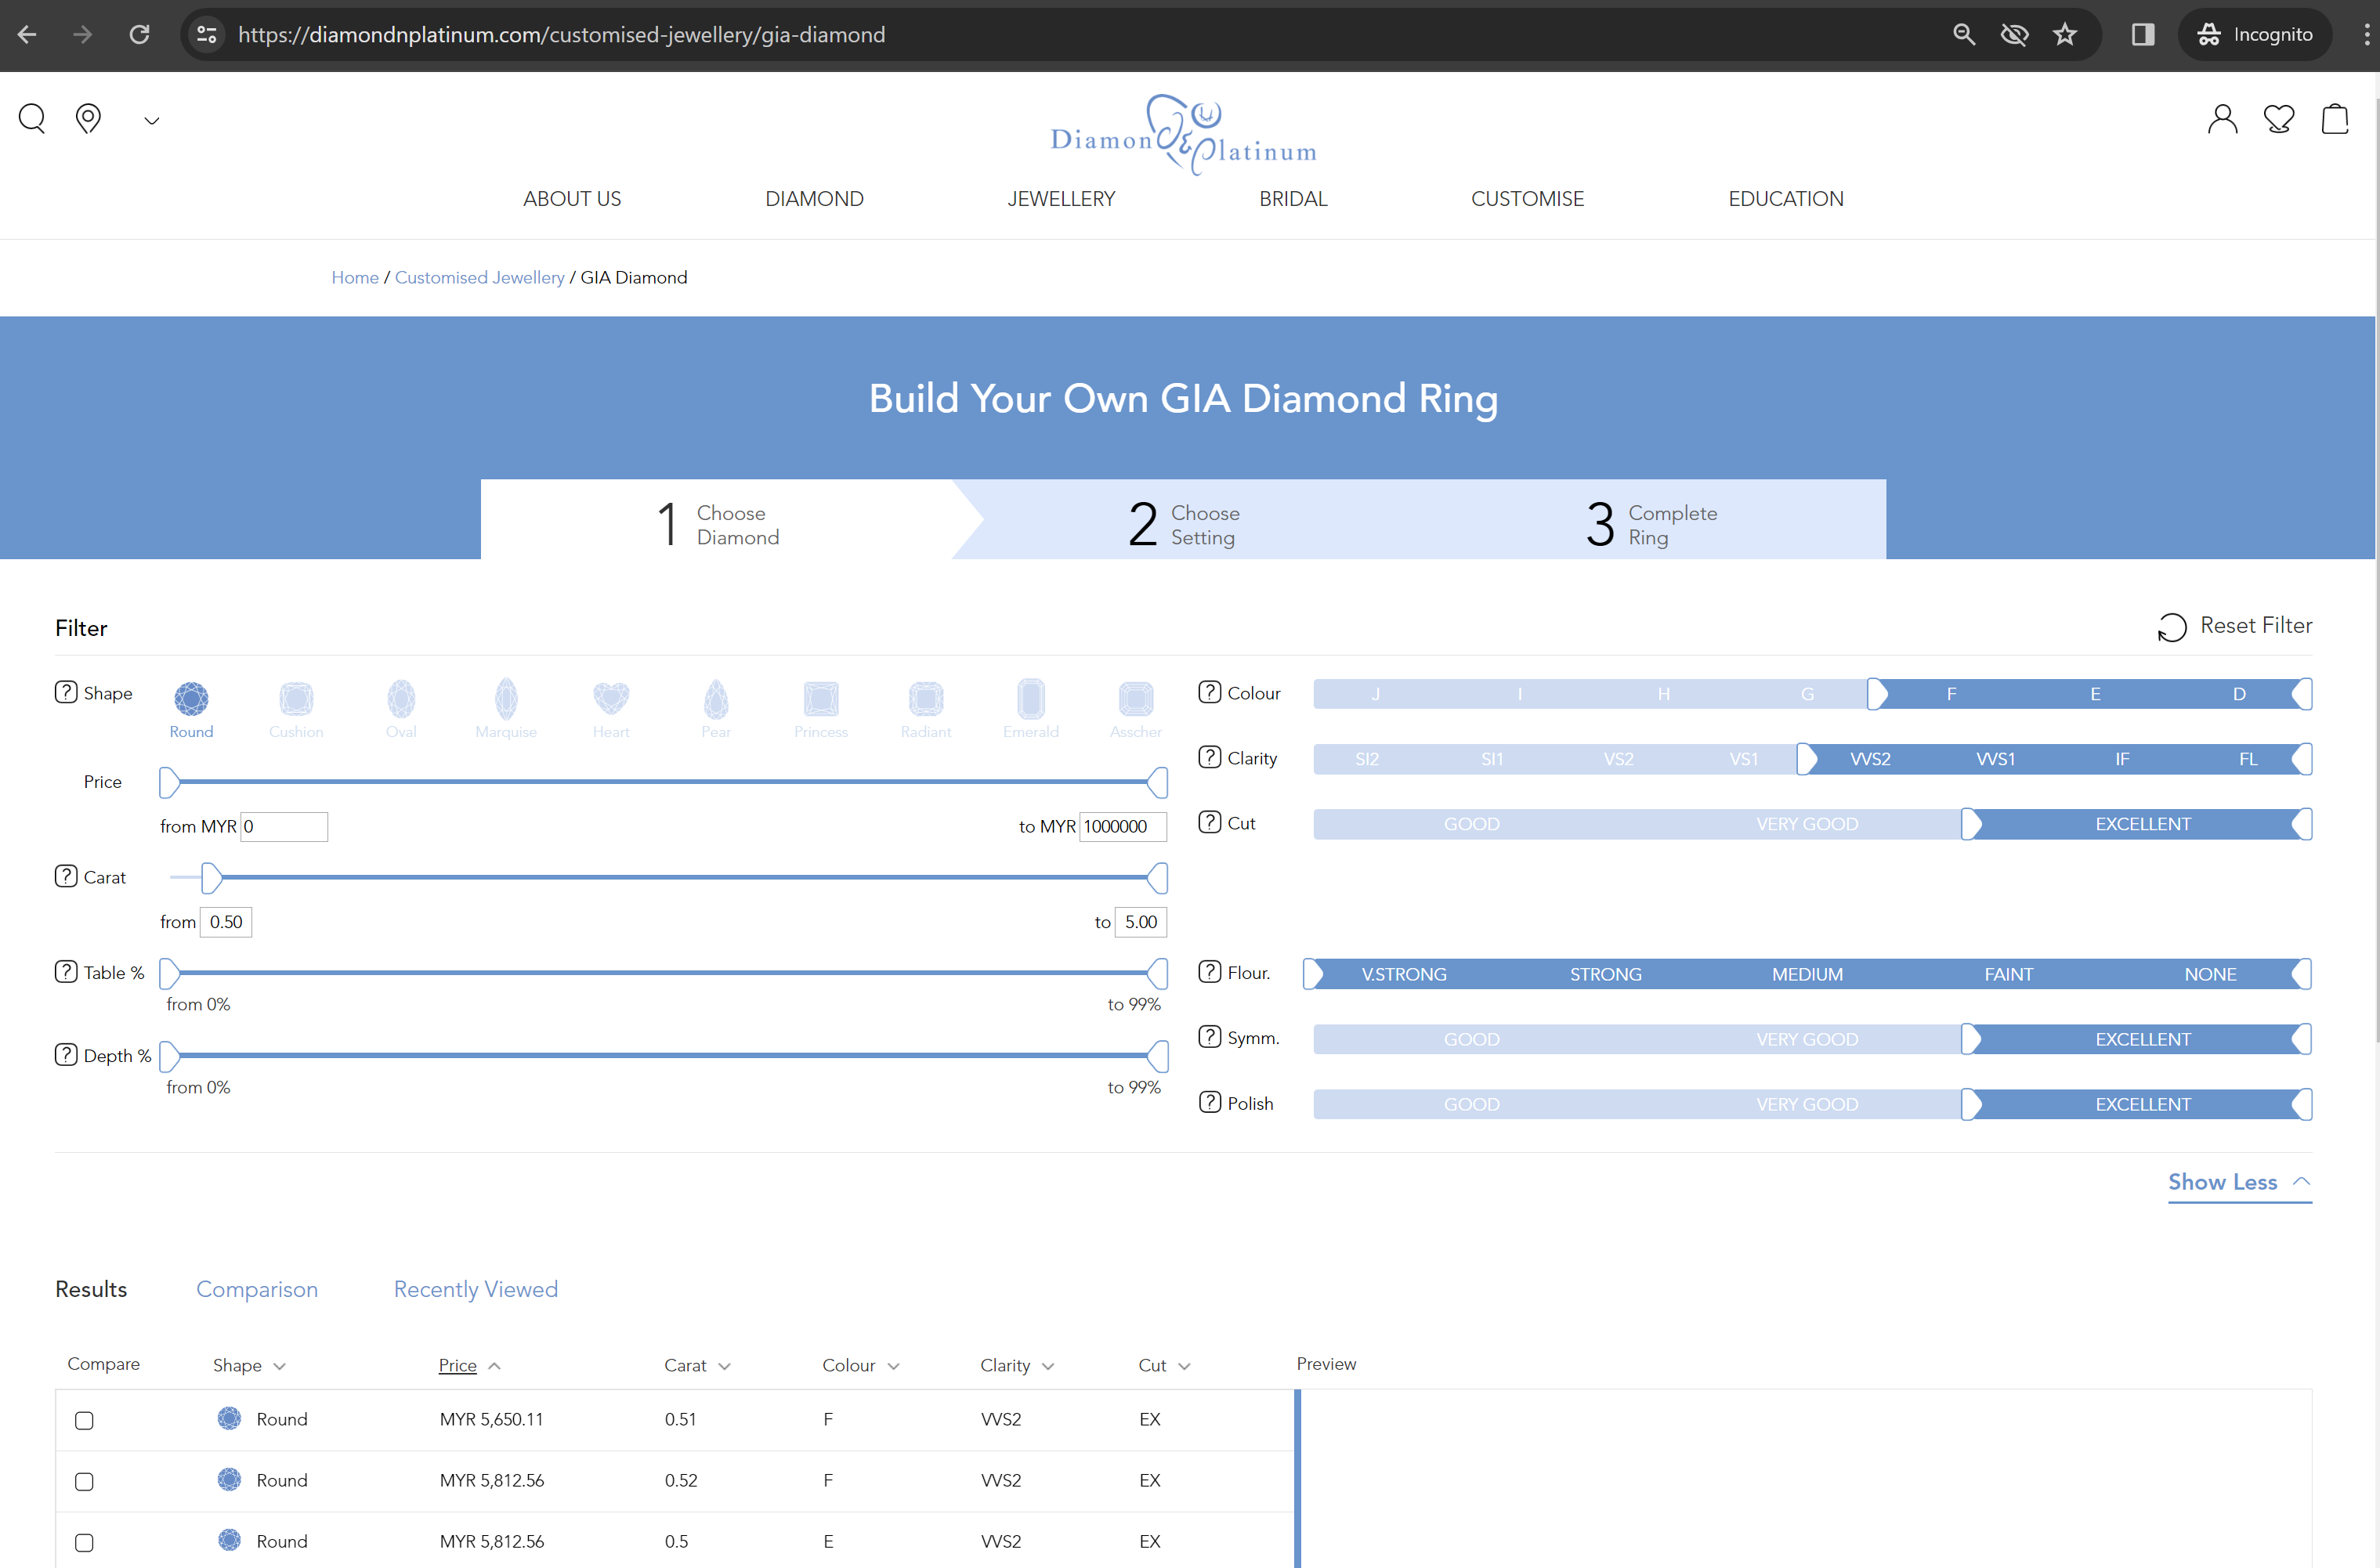Click the Reset Filter button
This screenshot has height=1568, width=2380.
click(x=2235, y=626)
